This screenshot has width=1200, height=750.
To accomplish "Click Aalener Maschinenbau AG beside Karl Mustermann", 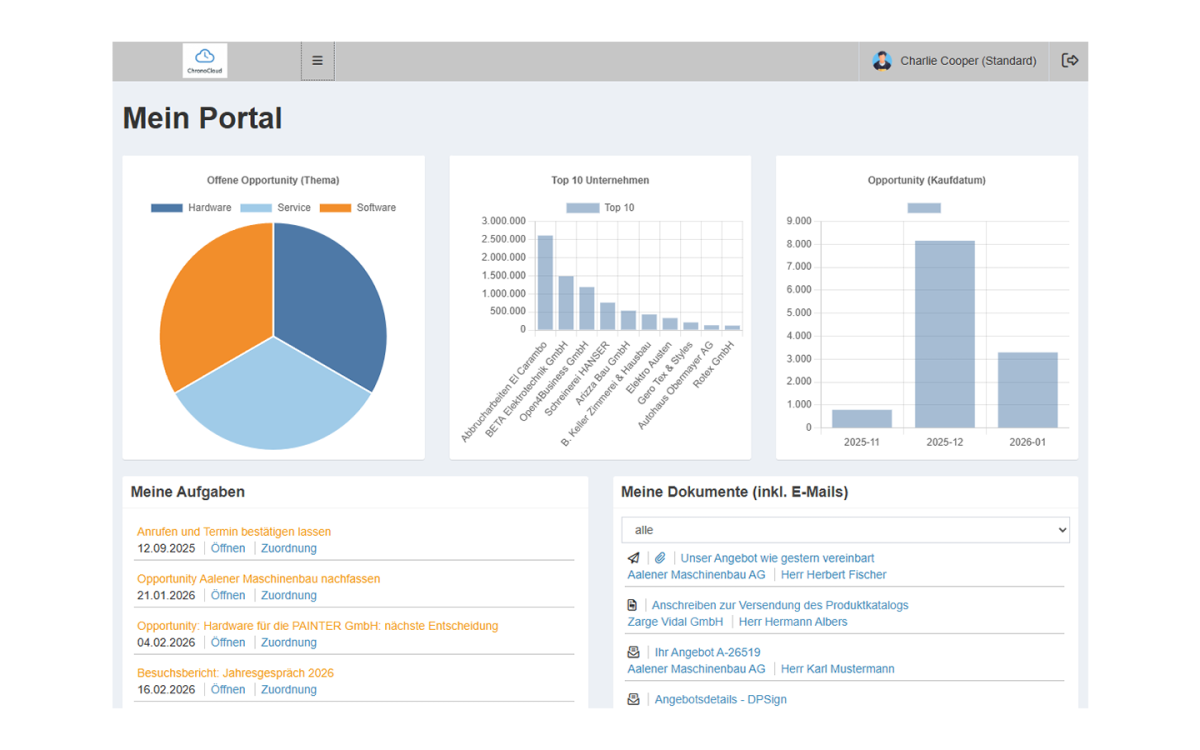I will [696, 669].
